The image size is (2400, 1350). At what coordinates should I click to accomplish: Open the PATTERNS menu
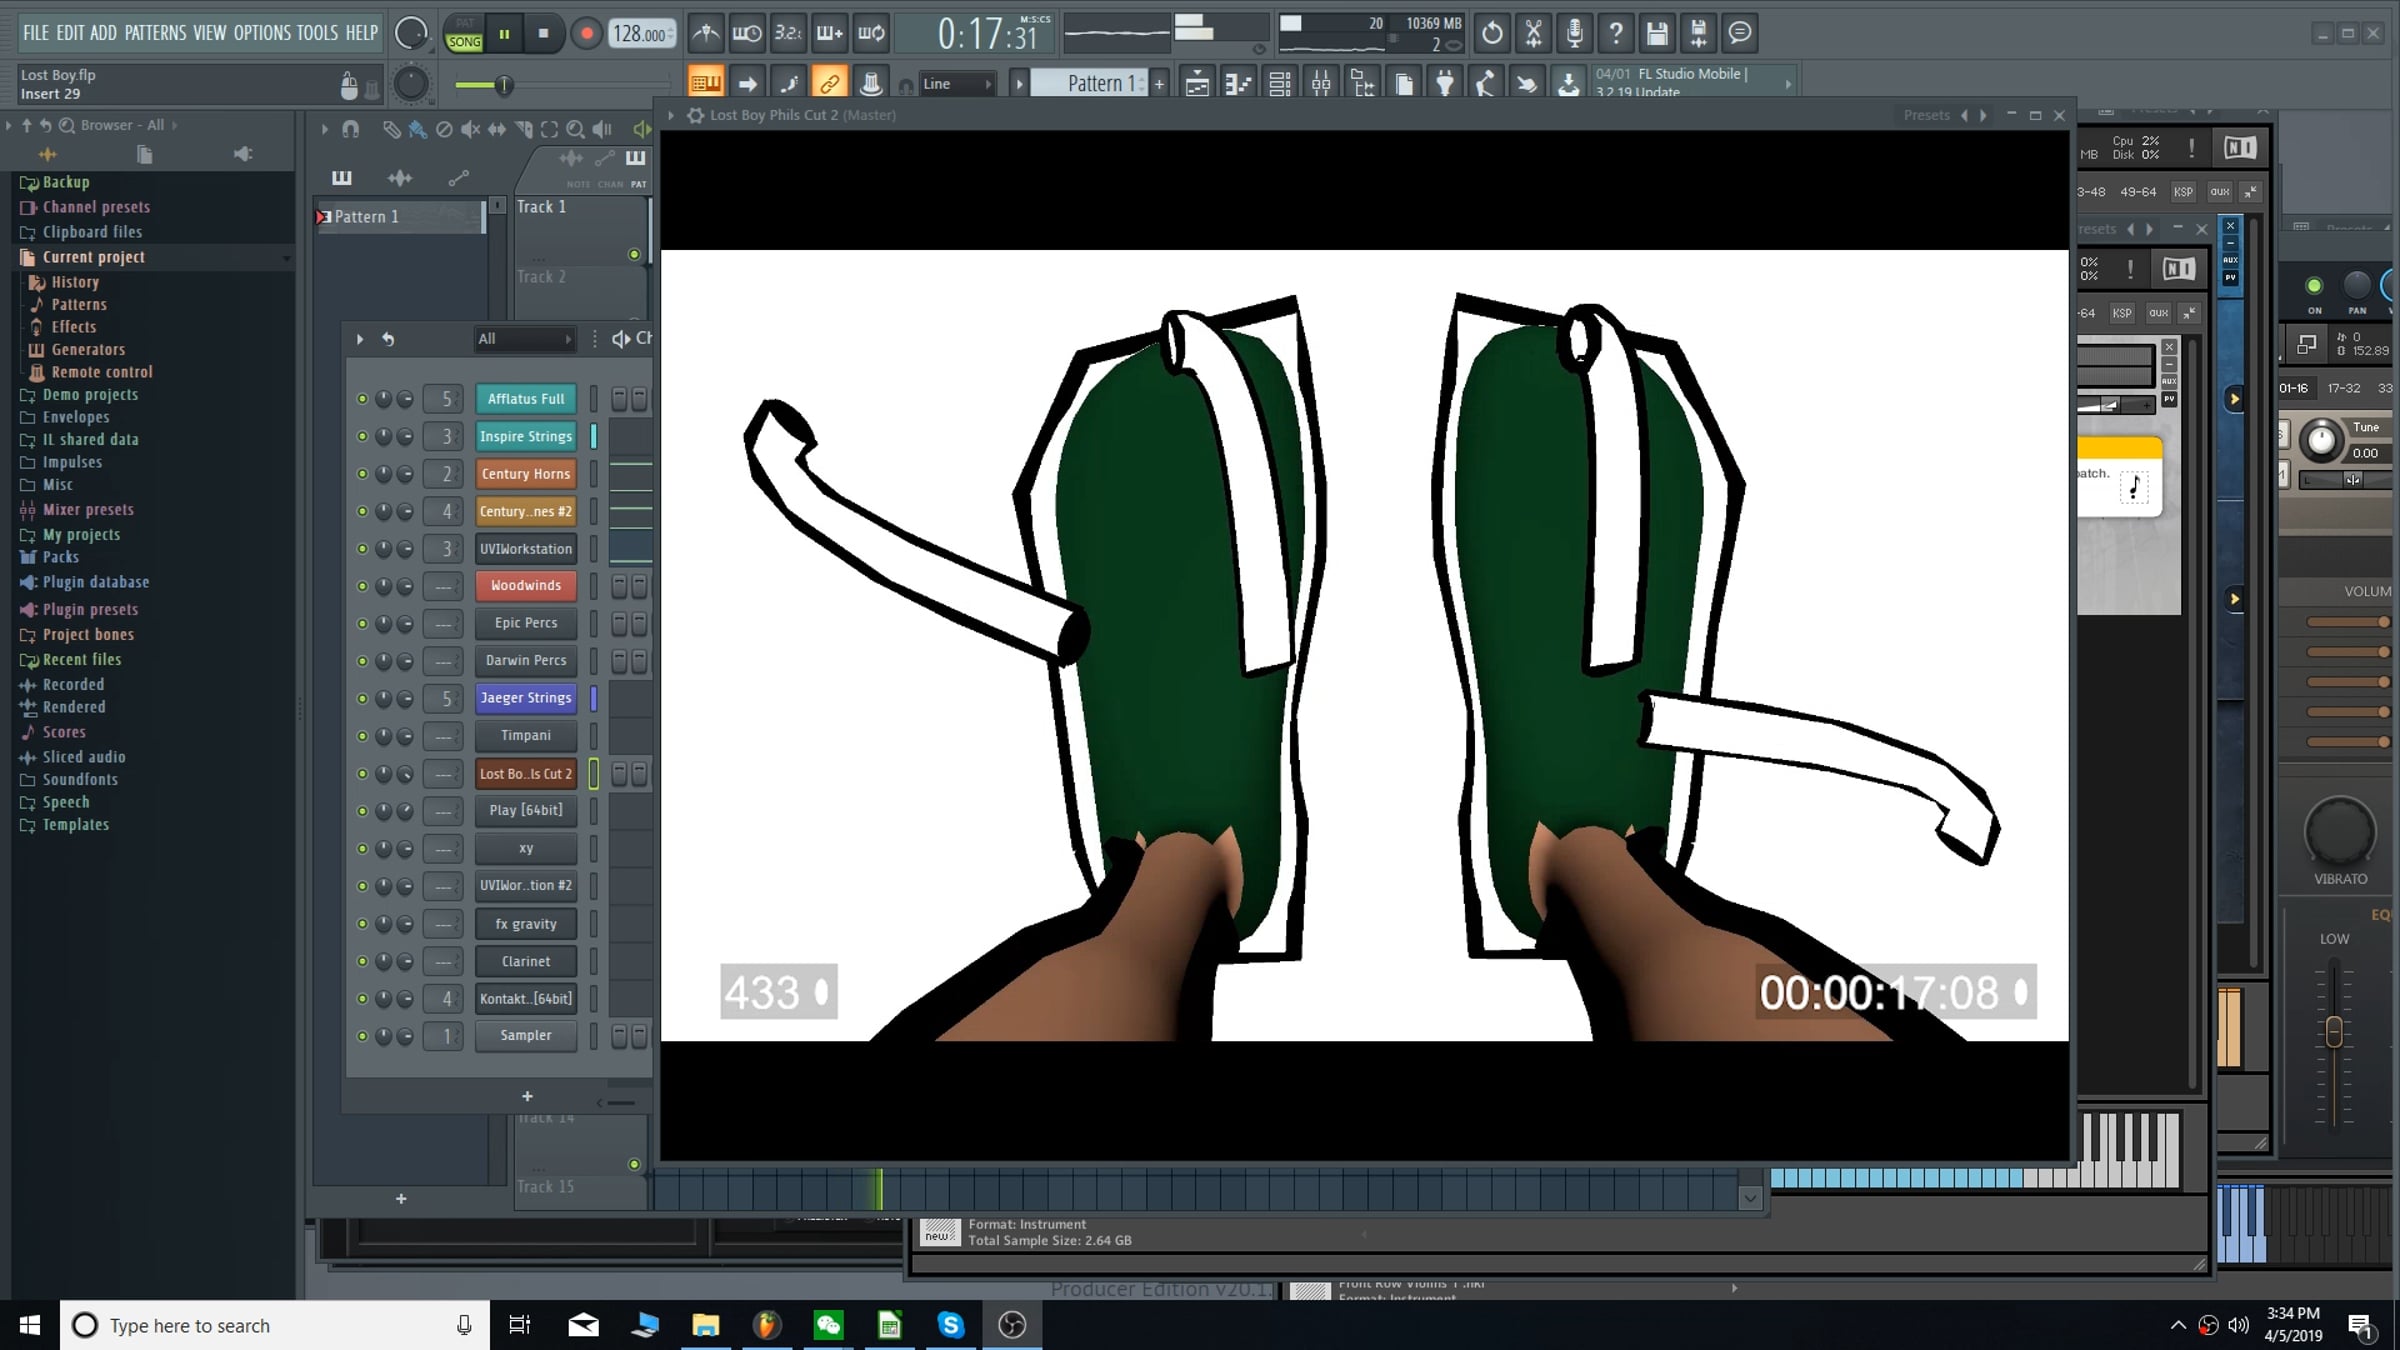(x=155, y=33)
